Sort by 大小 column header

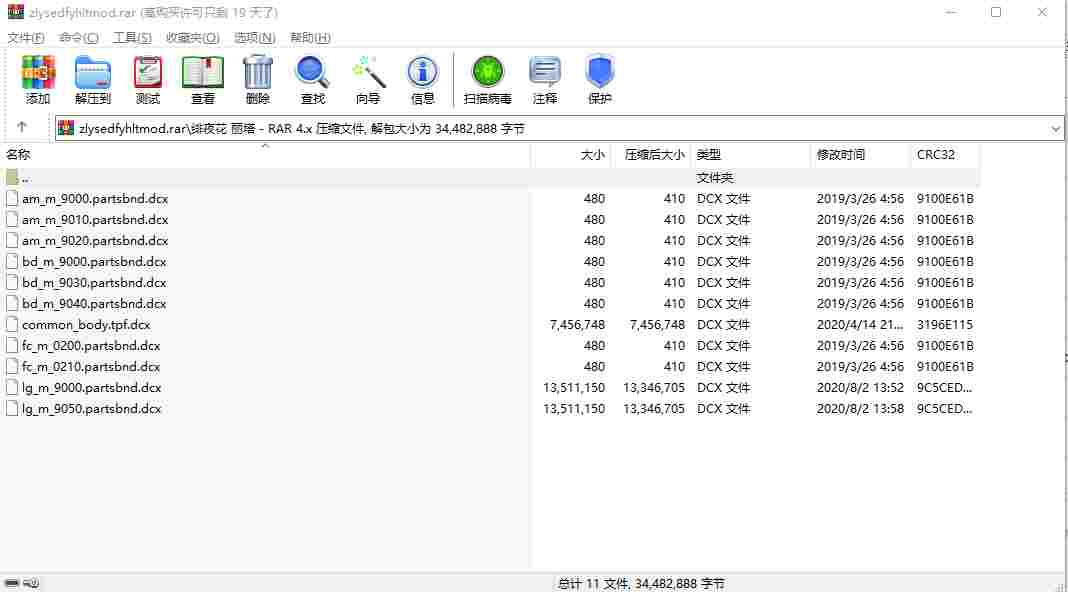(x=571, y=155)
